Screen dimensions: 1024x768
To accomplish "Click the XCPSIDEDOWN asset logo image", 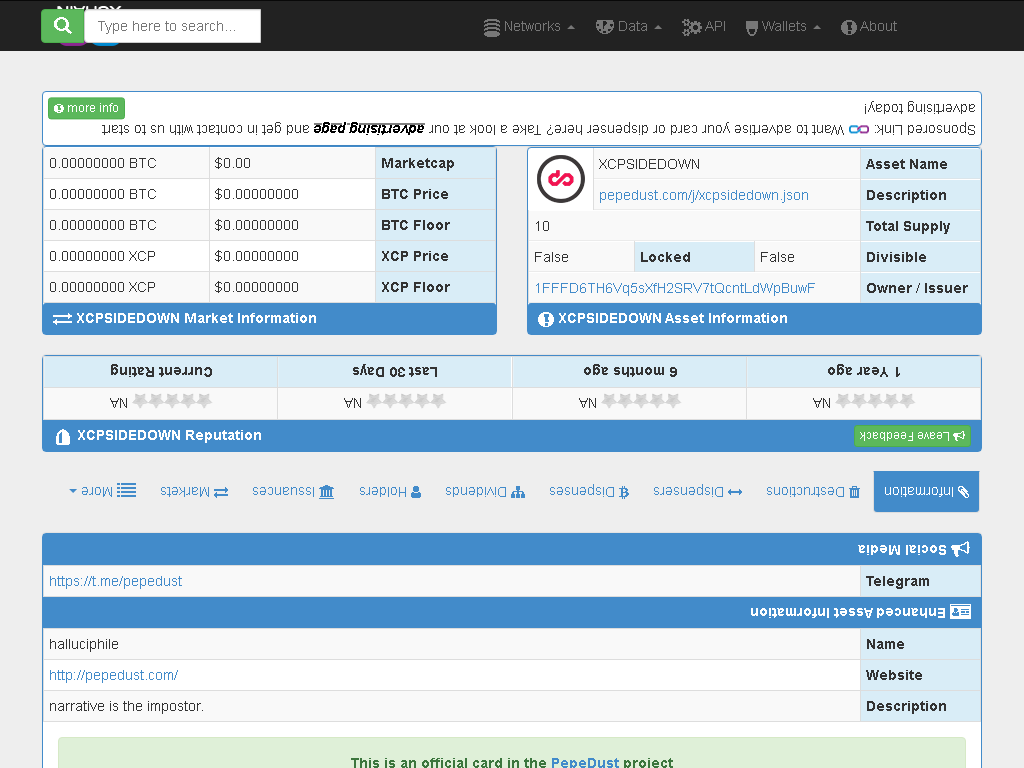I will 560,179.
